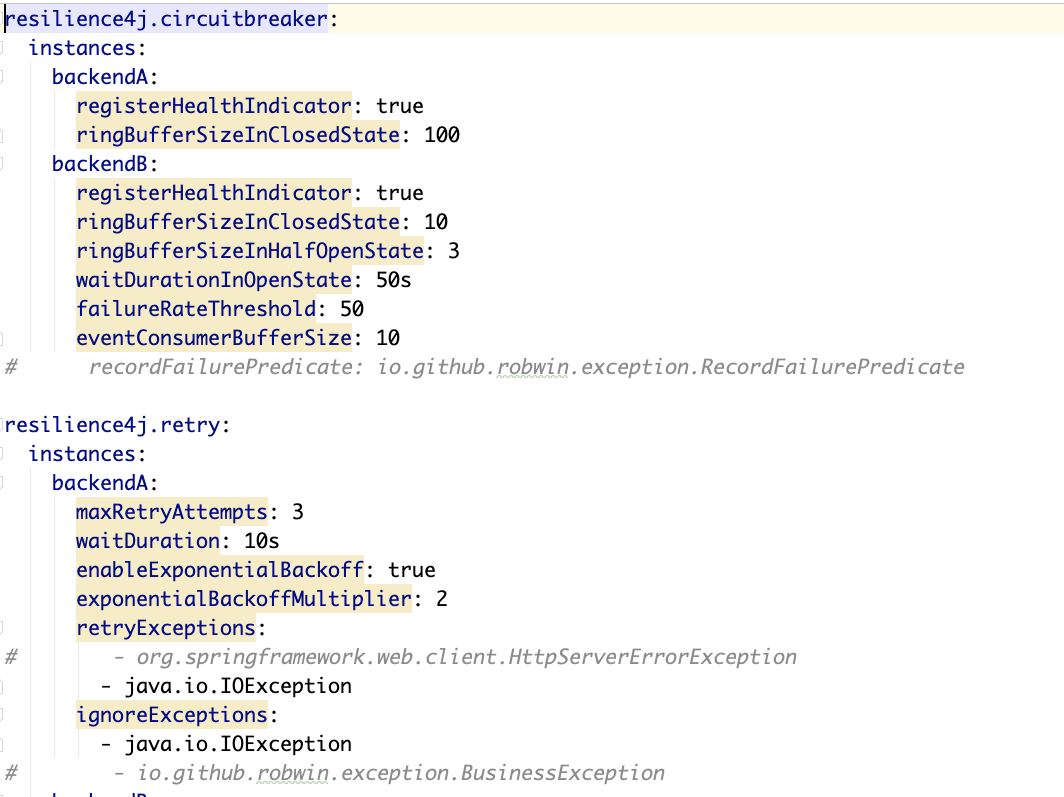Click the ignoreExceptions key

(170, 714)
